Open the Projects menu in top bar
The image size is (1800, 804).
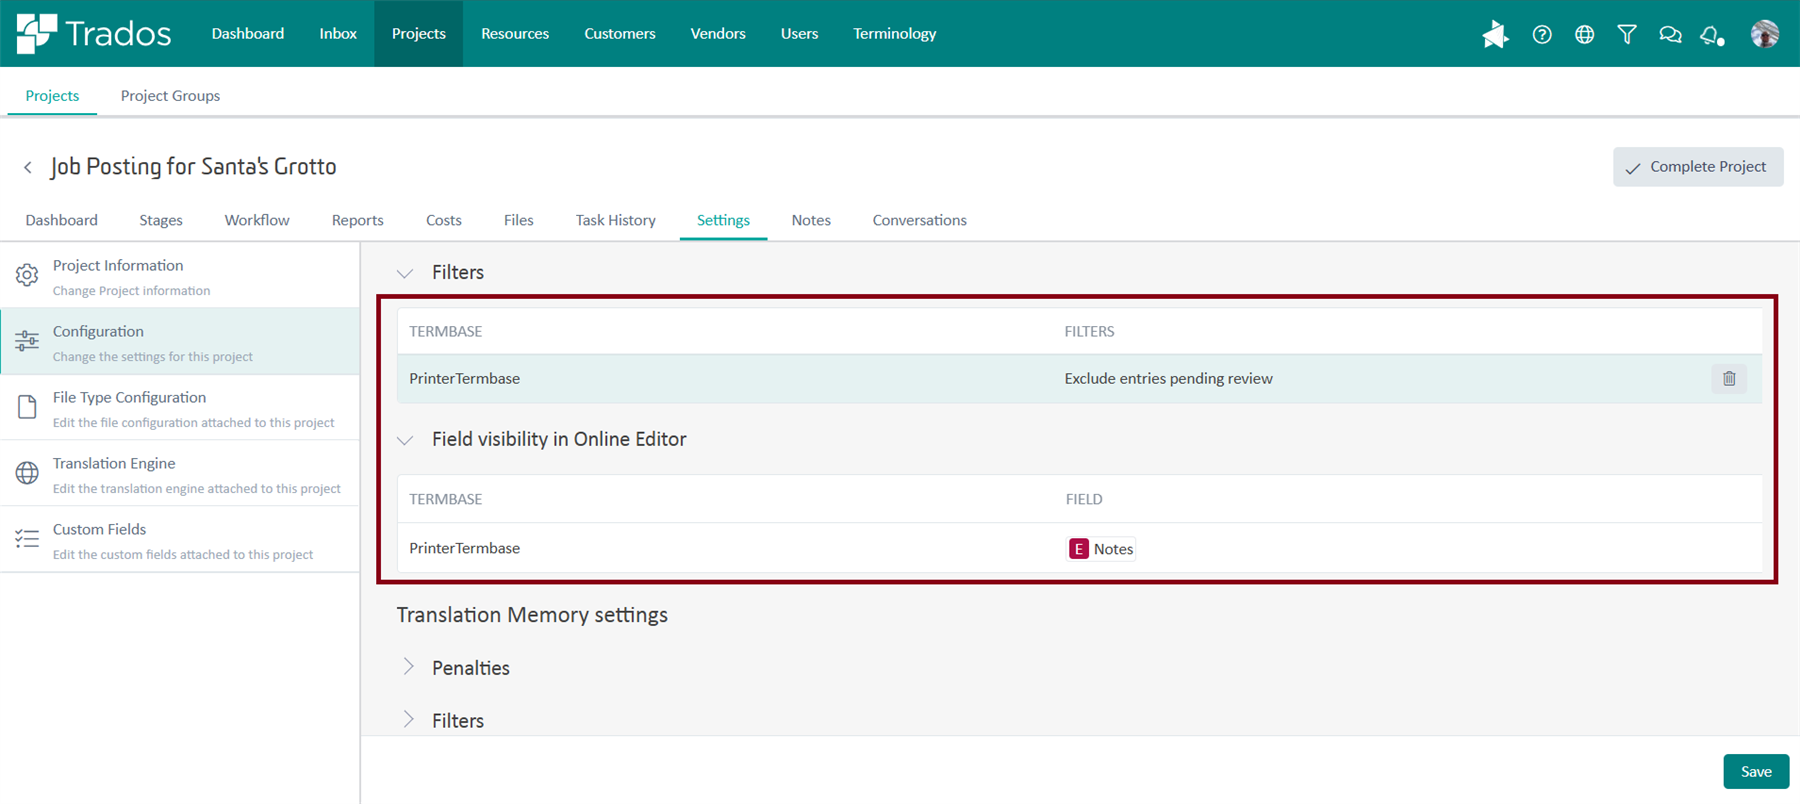tap(419, 33)
